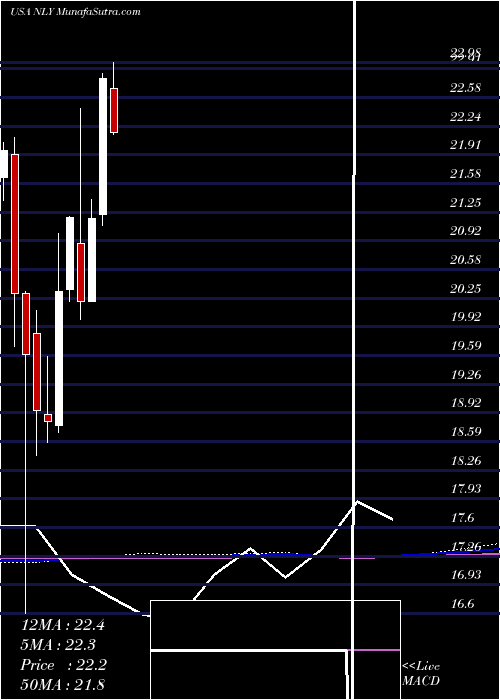The height and width of the screenshot is (700, 500).
Task: Click the 21.25 price axis label
Action: [x=466, y=203]
